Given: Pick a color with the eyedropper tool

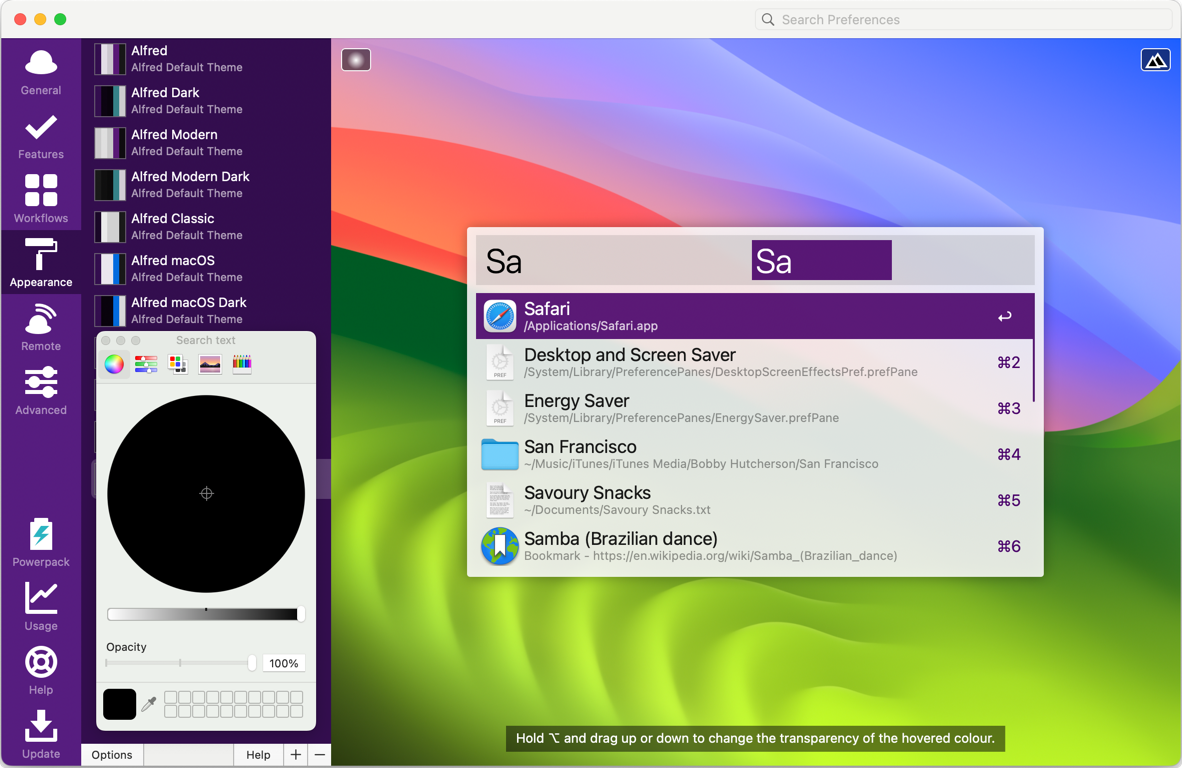Looking at the screenshot, I should (x=149, y=704).
